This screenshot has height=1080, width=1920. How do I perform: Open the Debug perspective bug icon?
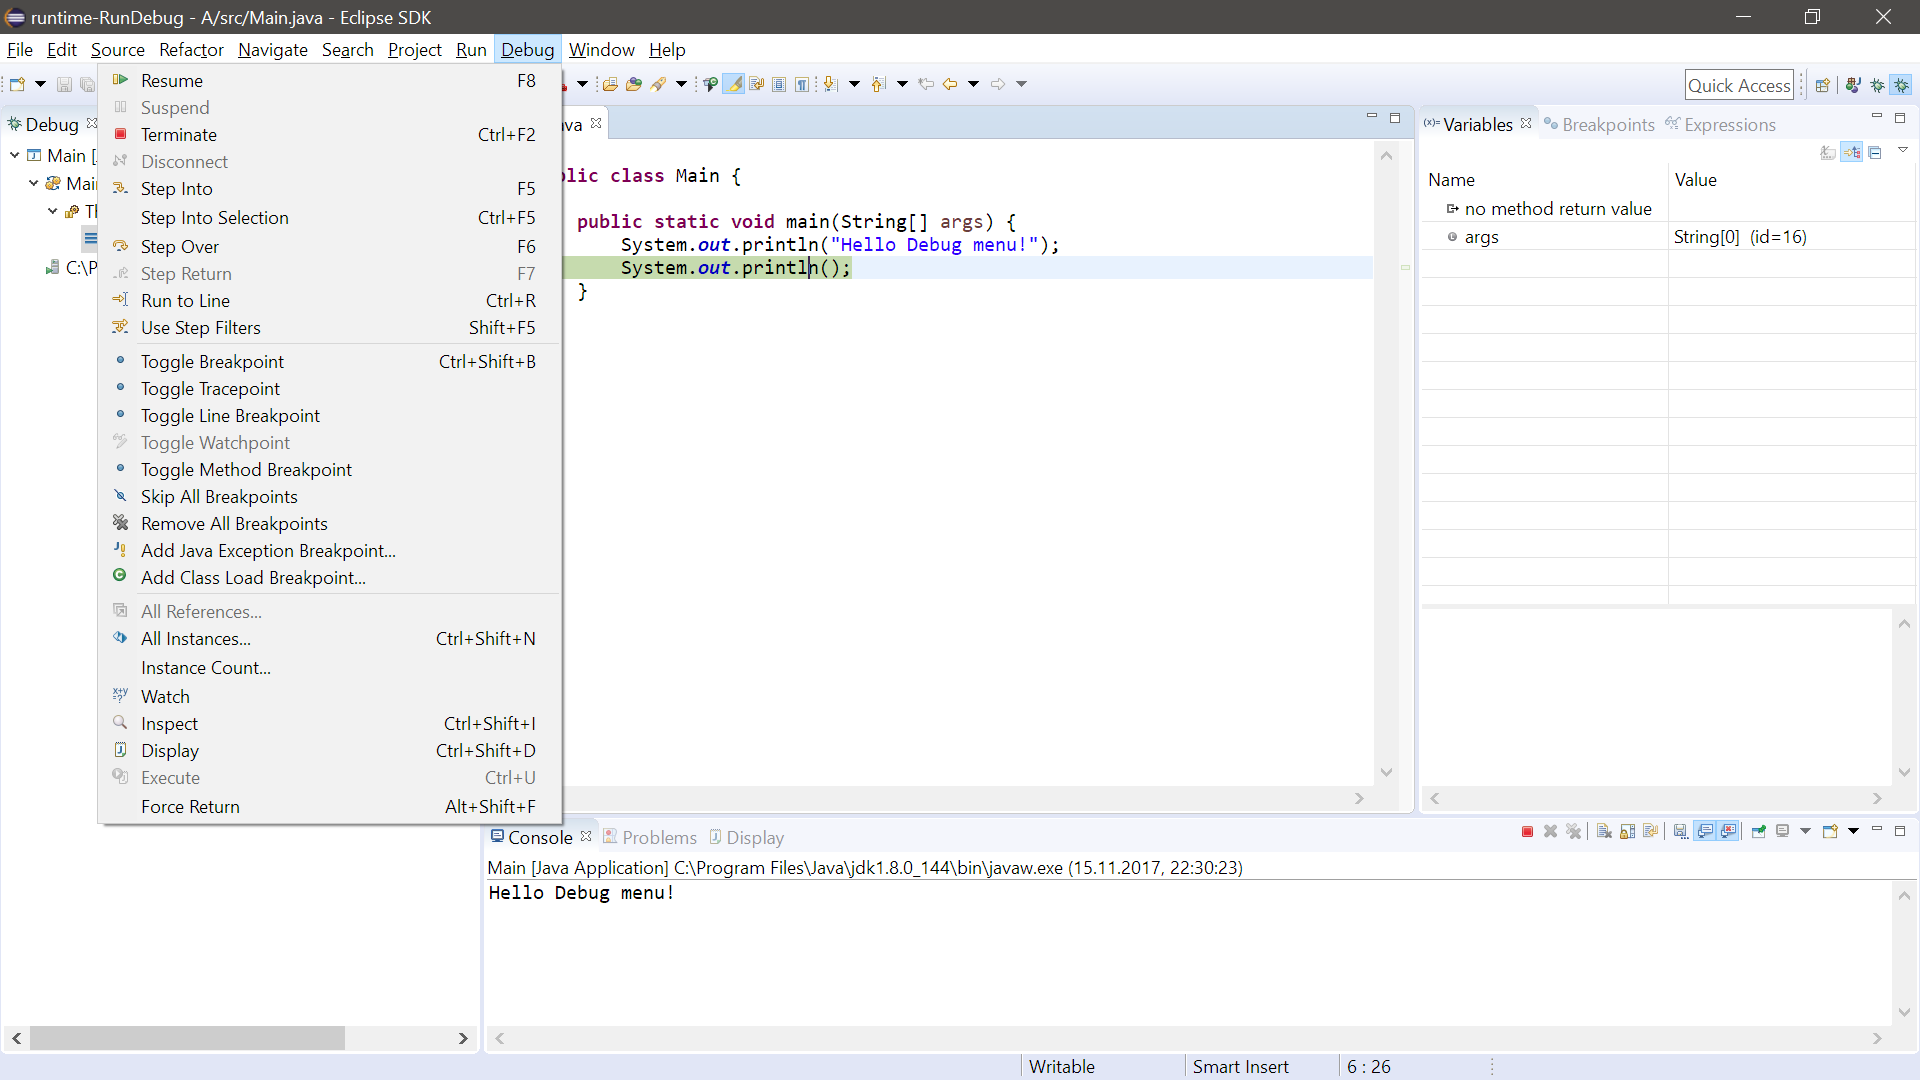1901,85
